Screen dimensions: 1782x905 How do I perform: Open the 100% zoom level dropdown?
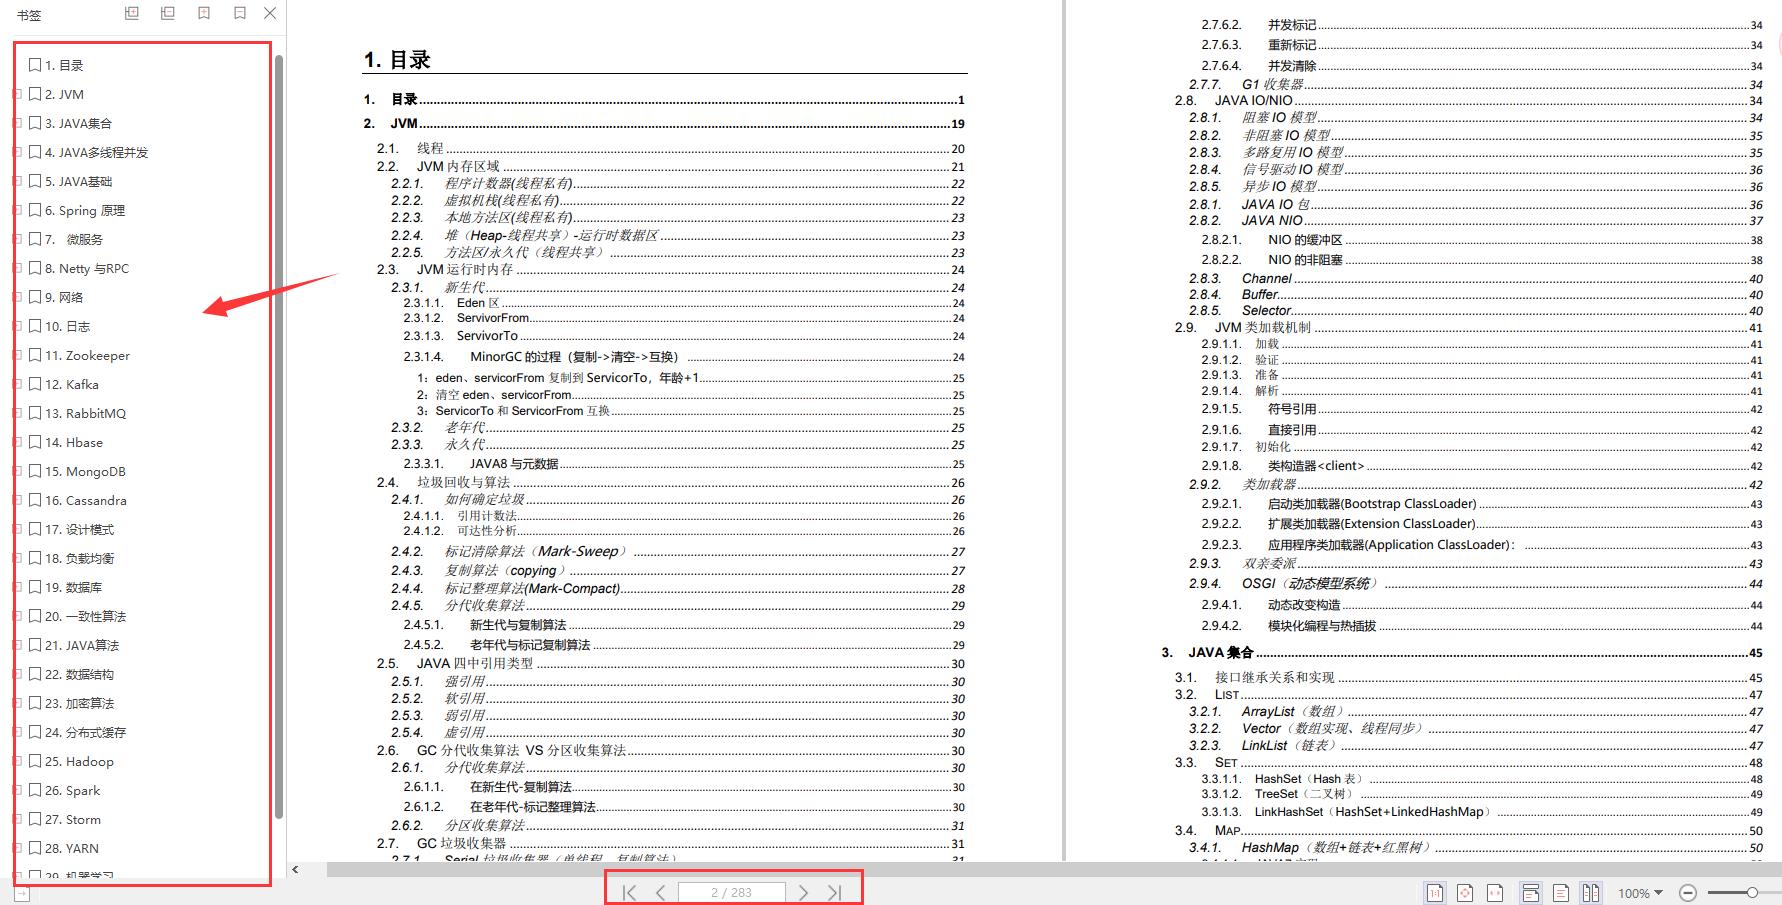[1640, 893]
